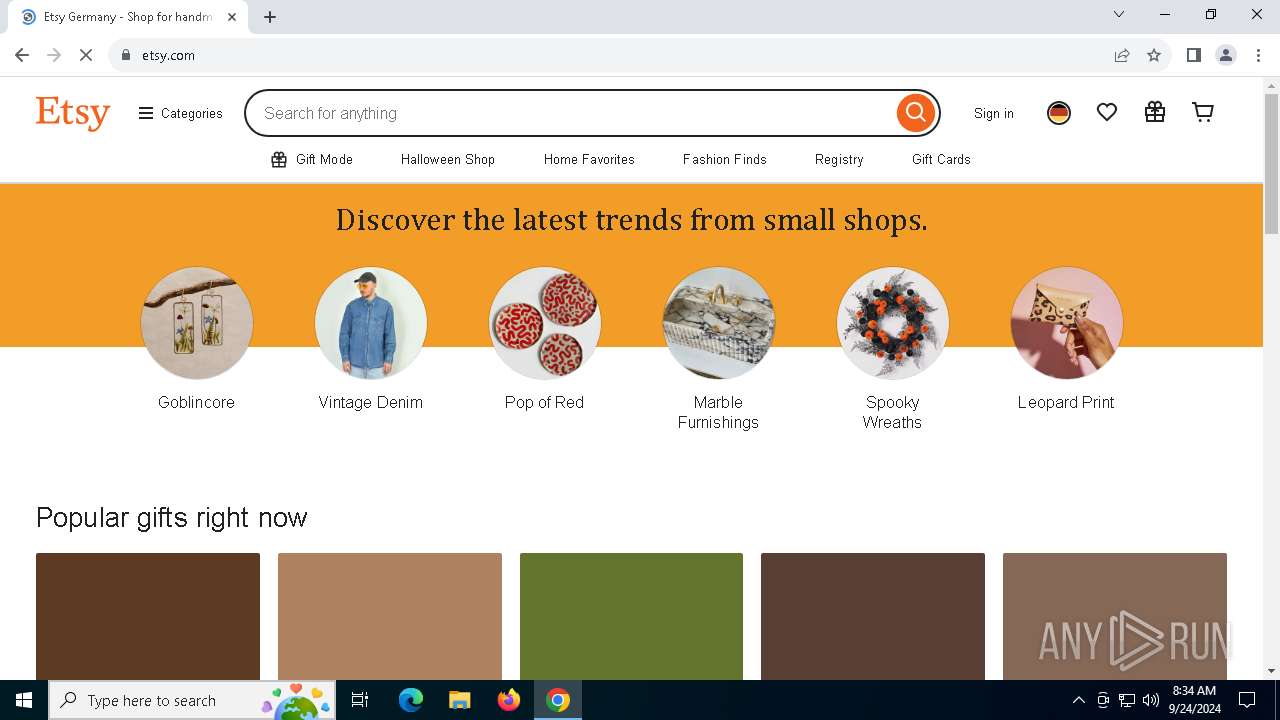
Task: Open Halloween Shop
Action: [448, 159]
